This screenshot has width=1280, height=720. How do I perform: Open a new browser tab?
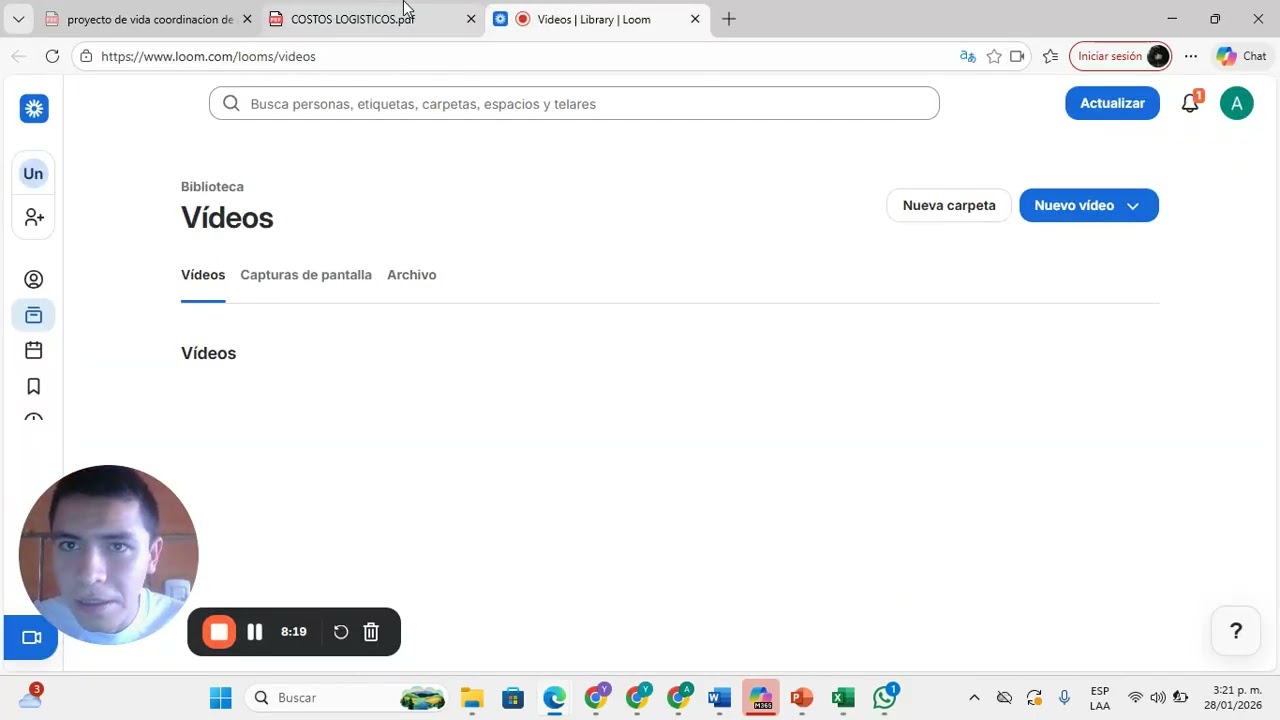[729, 19]
